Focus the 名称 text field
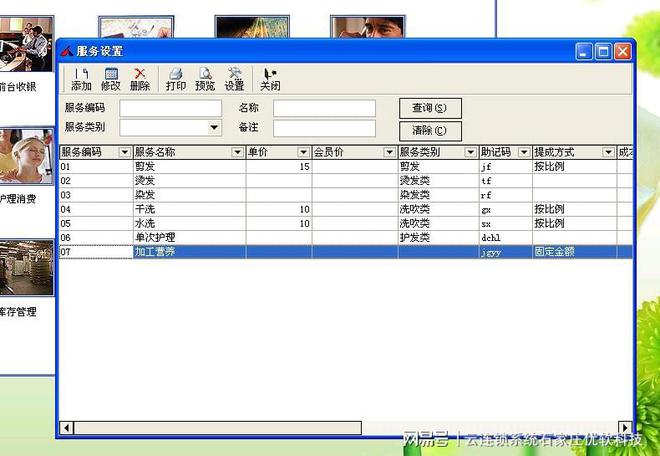The width and height of the screenshot is (660, 456). click(x=324, y=108)
